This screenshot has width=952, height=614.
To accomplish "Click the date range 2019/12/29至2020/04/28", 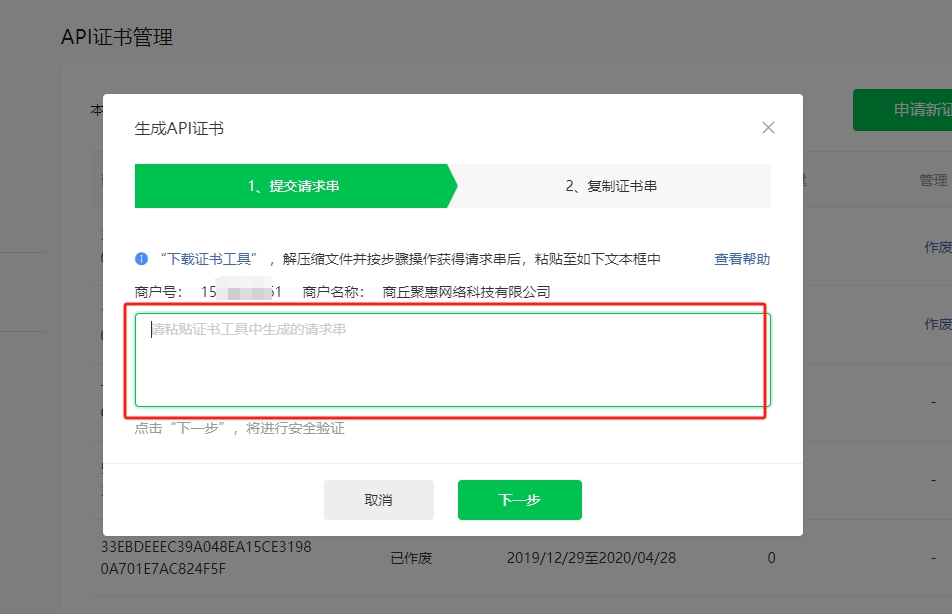I will click(591, 558).
